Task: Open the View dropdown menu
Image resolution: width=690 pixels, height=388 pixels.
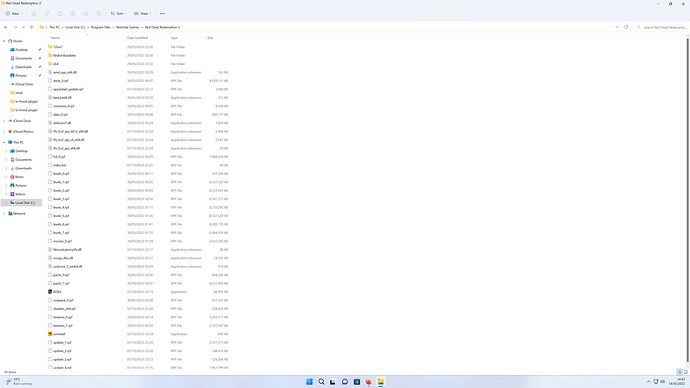Action: click(x=142, y=14)
